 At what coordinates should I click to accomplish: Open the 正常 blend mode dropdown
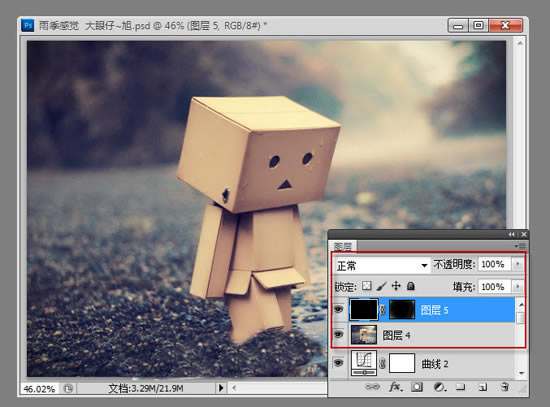pyautogui.click(x=382, y=265)
